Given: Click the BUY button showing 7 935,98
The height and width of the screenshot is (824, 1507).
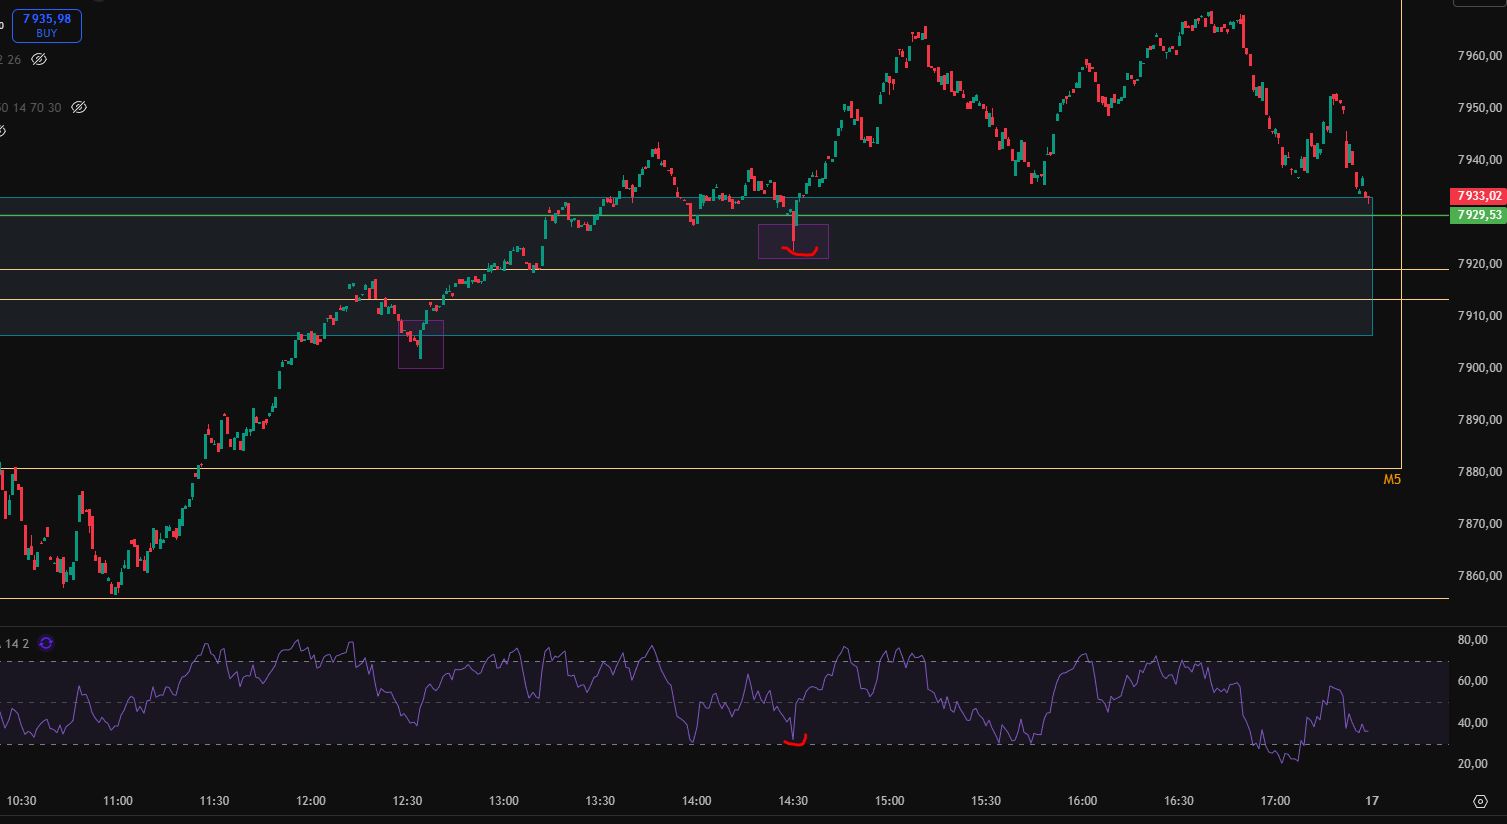Looking at the screenshot, I should tap(47, 26).
